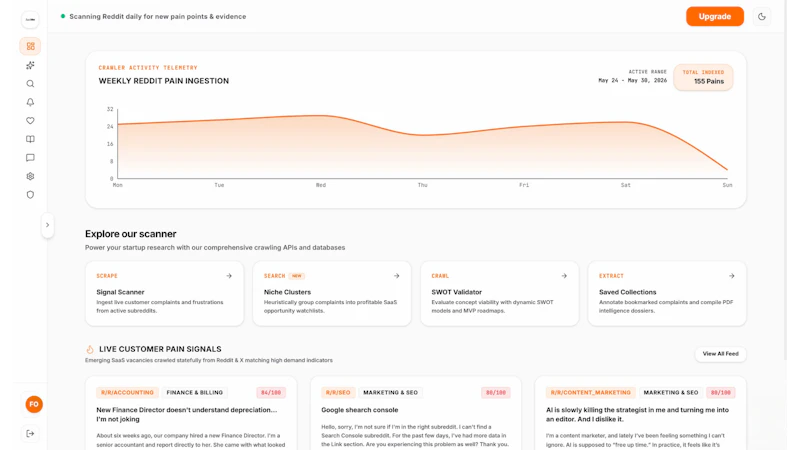The height and width of the screenshot is (450, 800).
Task: Click 'WEEKLY REDDIT PAIN INGESTION' heading
Action: (164, 81)
